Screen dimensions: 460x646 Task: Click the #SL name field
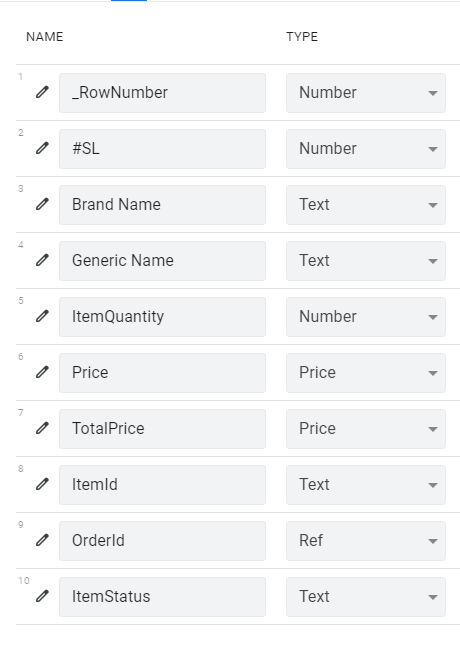(x=162, y=149)
